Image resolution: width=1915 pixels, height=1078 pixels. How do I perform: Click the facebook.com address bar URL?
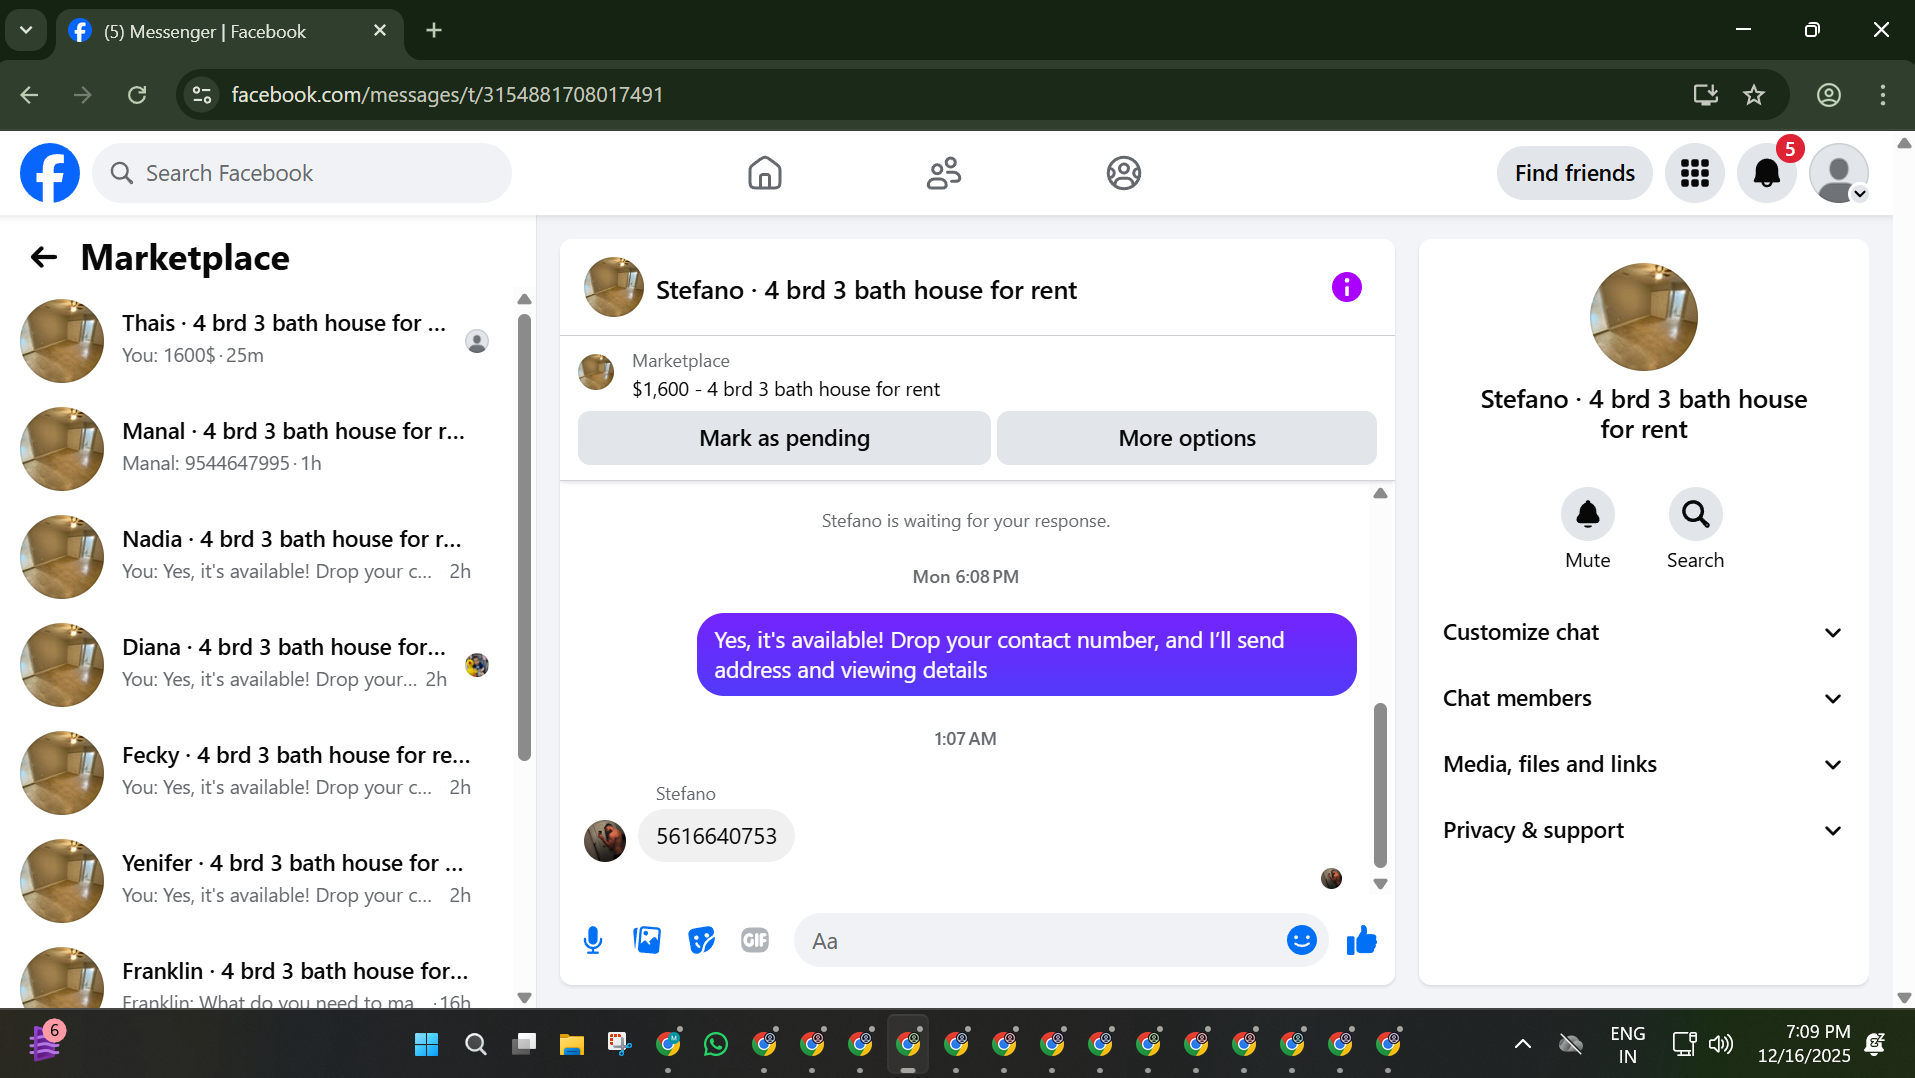tap(447, 95)
